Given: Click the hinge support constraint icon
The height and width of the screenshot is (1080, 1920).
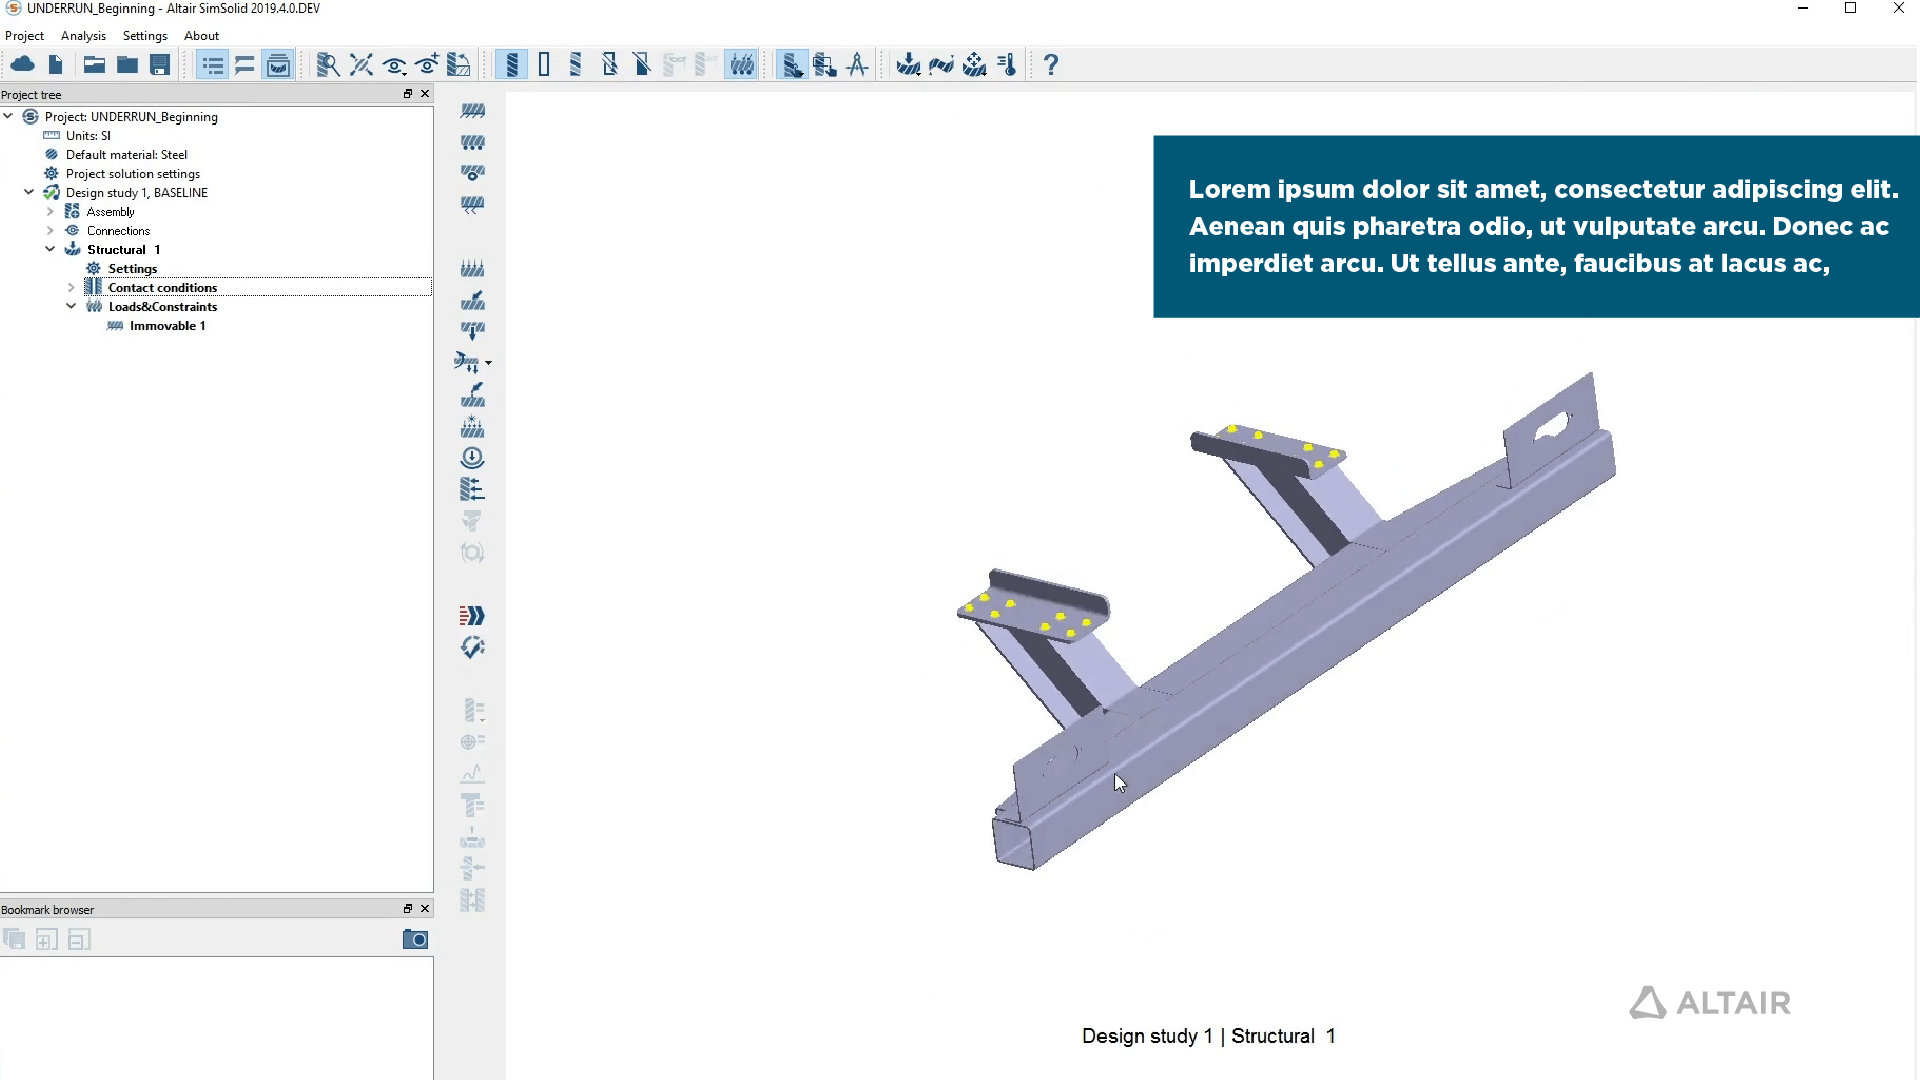Looking at the screenshot, I should (x=473, y=174).
